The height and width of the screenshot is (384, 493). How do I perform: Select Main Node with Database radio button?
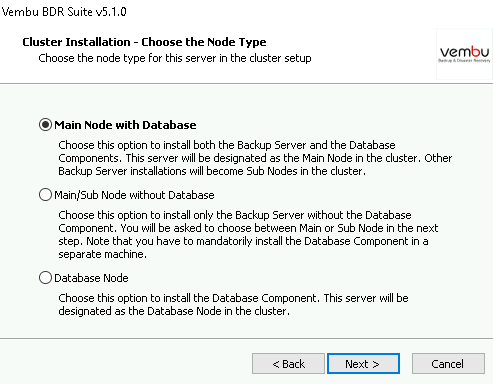[x=45, y=125]
